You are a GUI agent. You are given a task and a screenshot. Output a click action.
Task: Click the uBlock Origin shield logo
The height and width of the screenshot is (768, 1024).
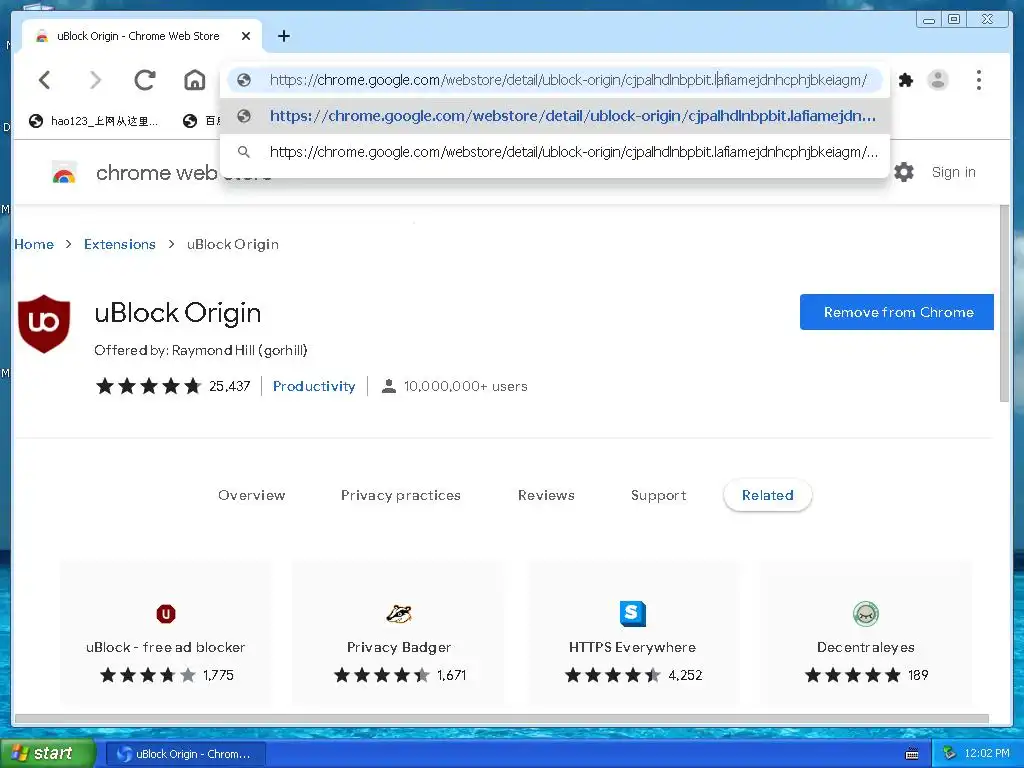(x=44, y=324)
